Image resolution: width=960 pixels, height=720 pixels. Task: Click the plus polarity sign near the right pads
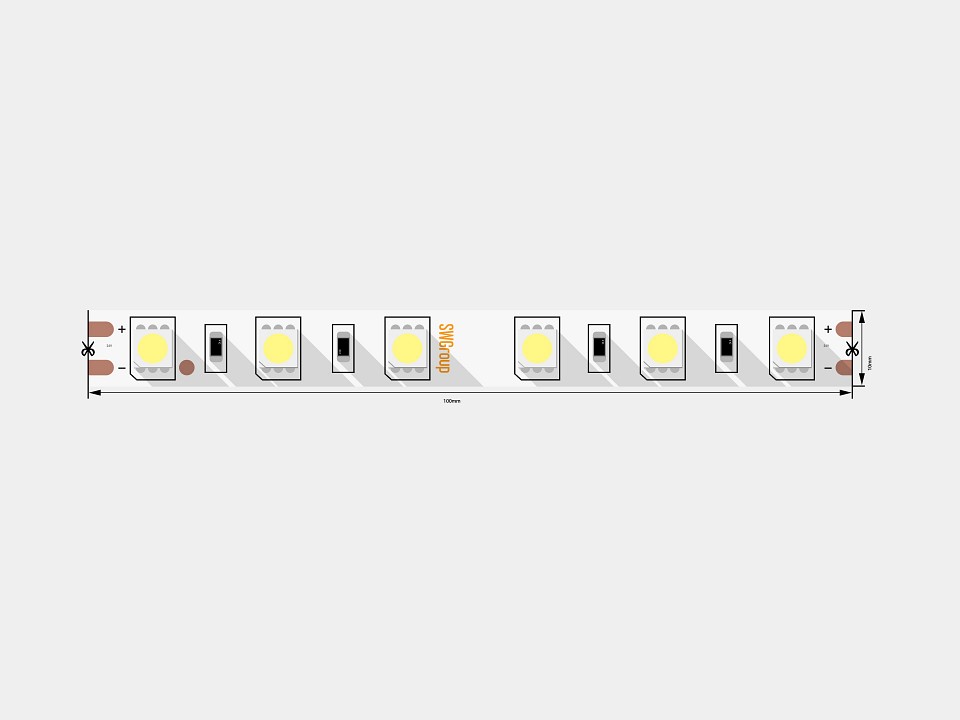[x=828, y=329]
